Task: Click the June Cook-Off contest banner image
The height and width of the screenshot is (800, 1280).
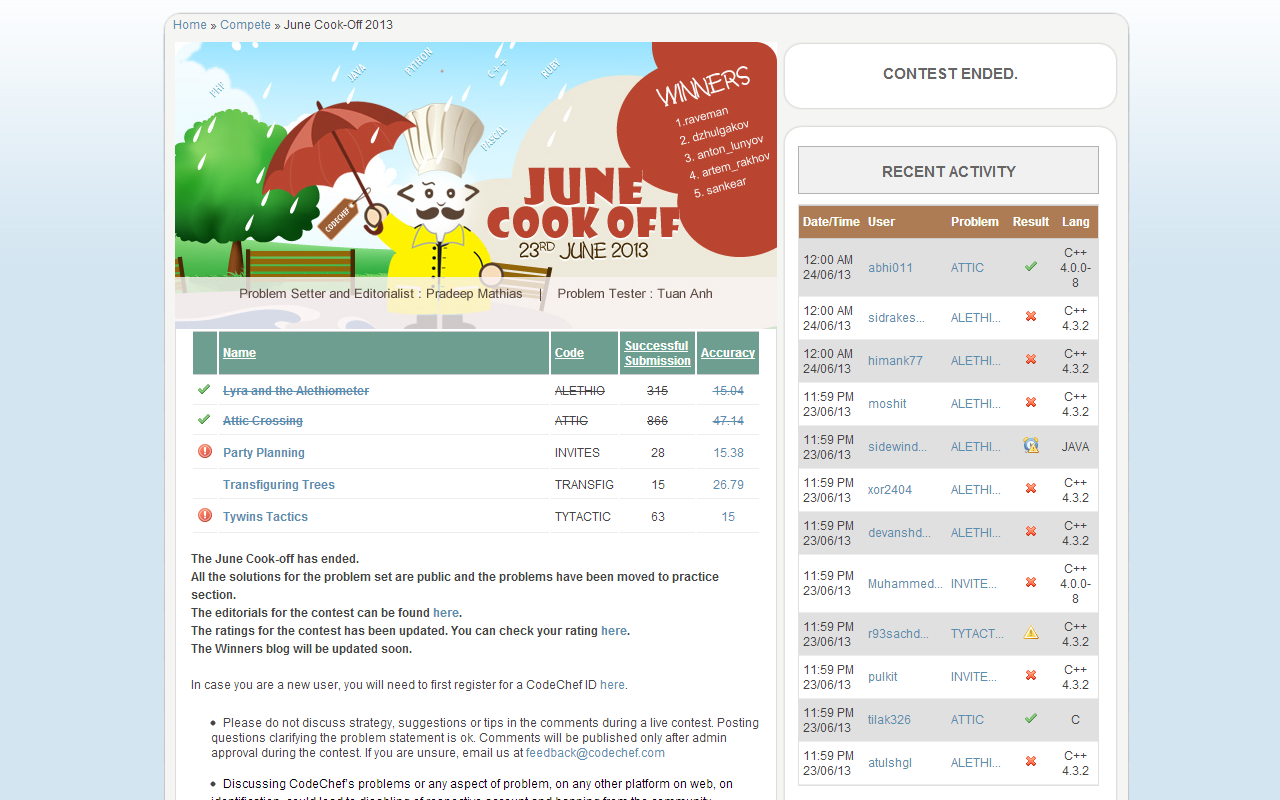Action: tap(476, 185)
